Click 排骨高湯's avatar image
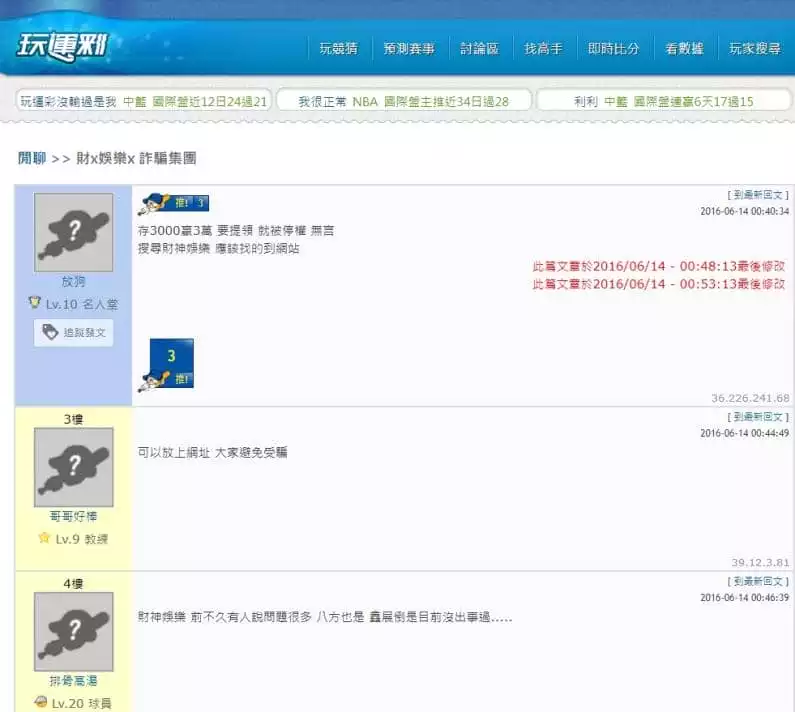The height and width of the screenshot is (712, 795). 74,631
